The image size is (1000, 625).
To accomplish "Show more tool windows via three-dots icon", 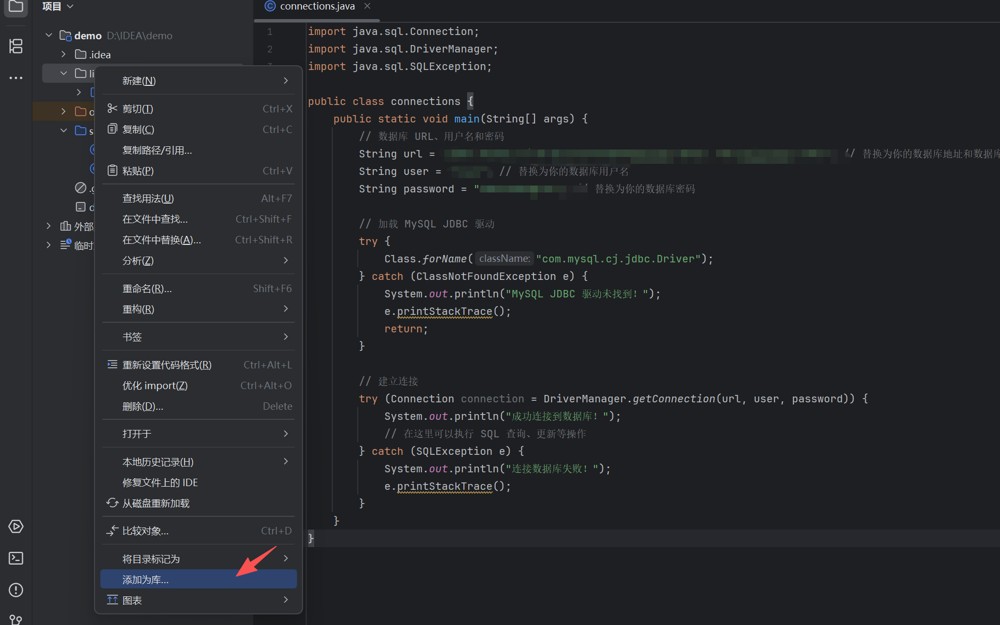I will (x=16, y=78).
